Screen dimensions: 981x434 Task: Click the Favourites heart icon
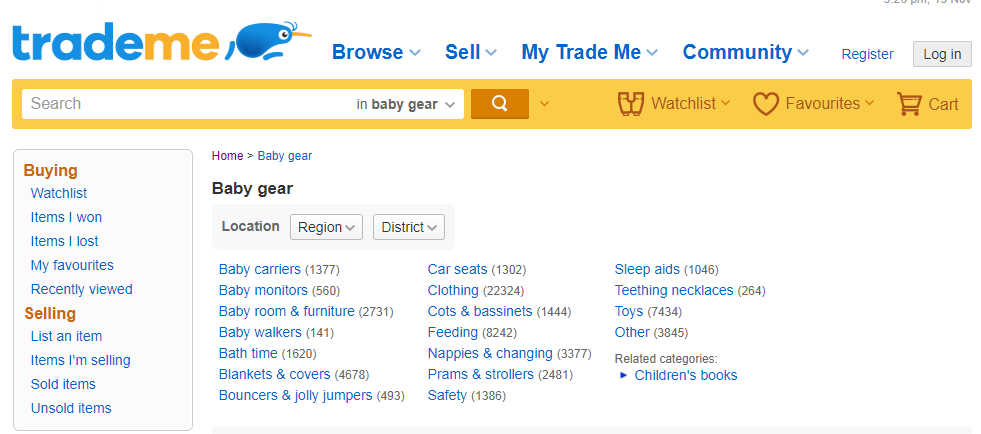click(x=766, y=104)
